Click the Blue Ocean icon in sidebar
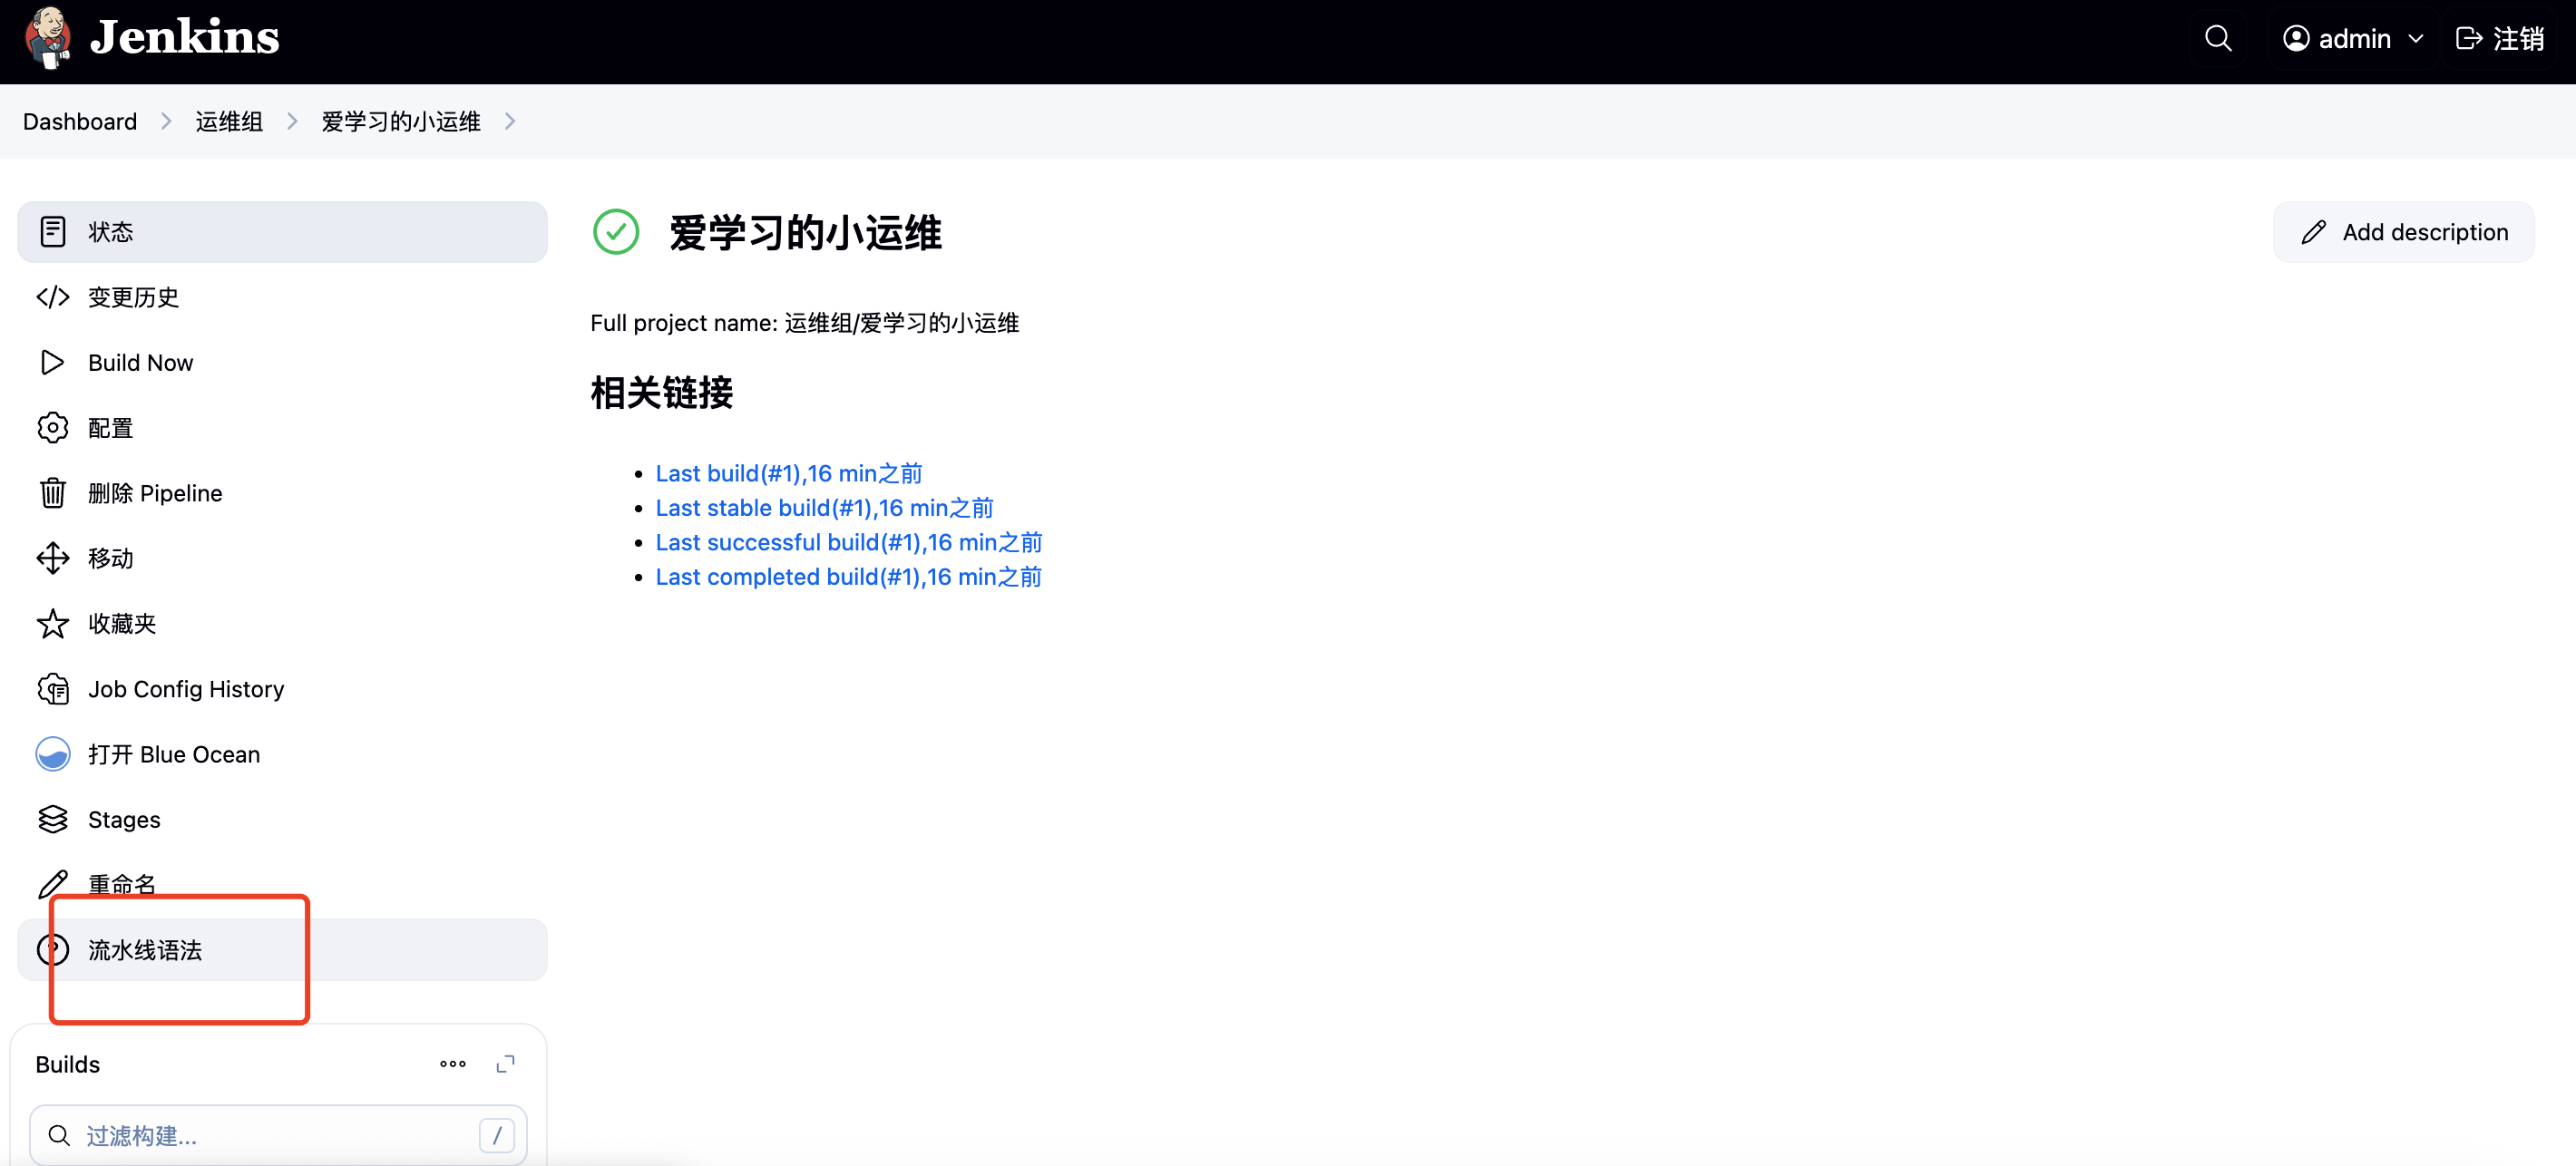Viewport: 2576px width, 1166px height. click(52, 754)
